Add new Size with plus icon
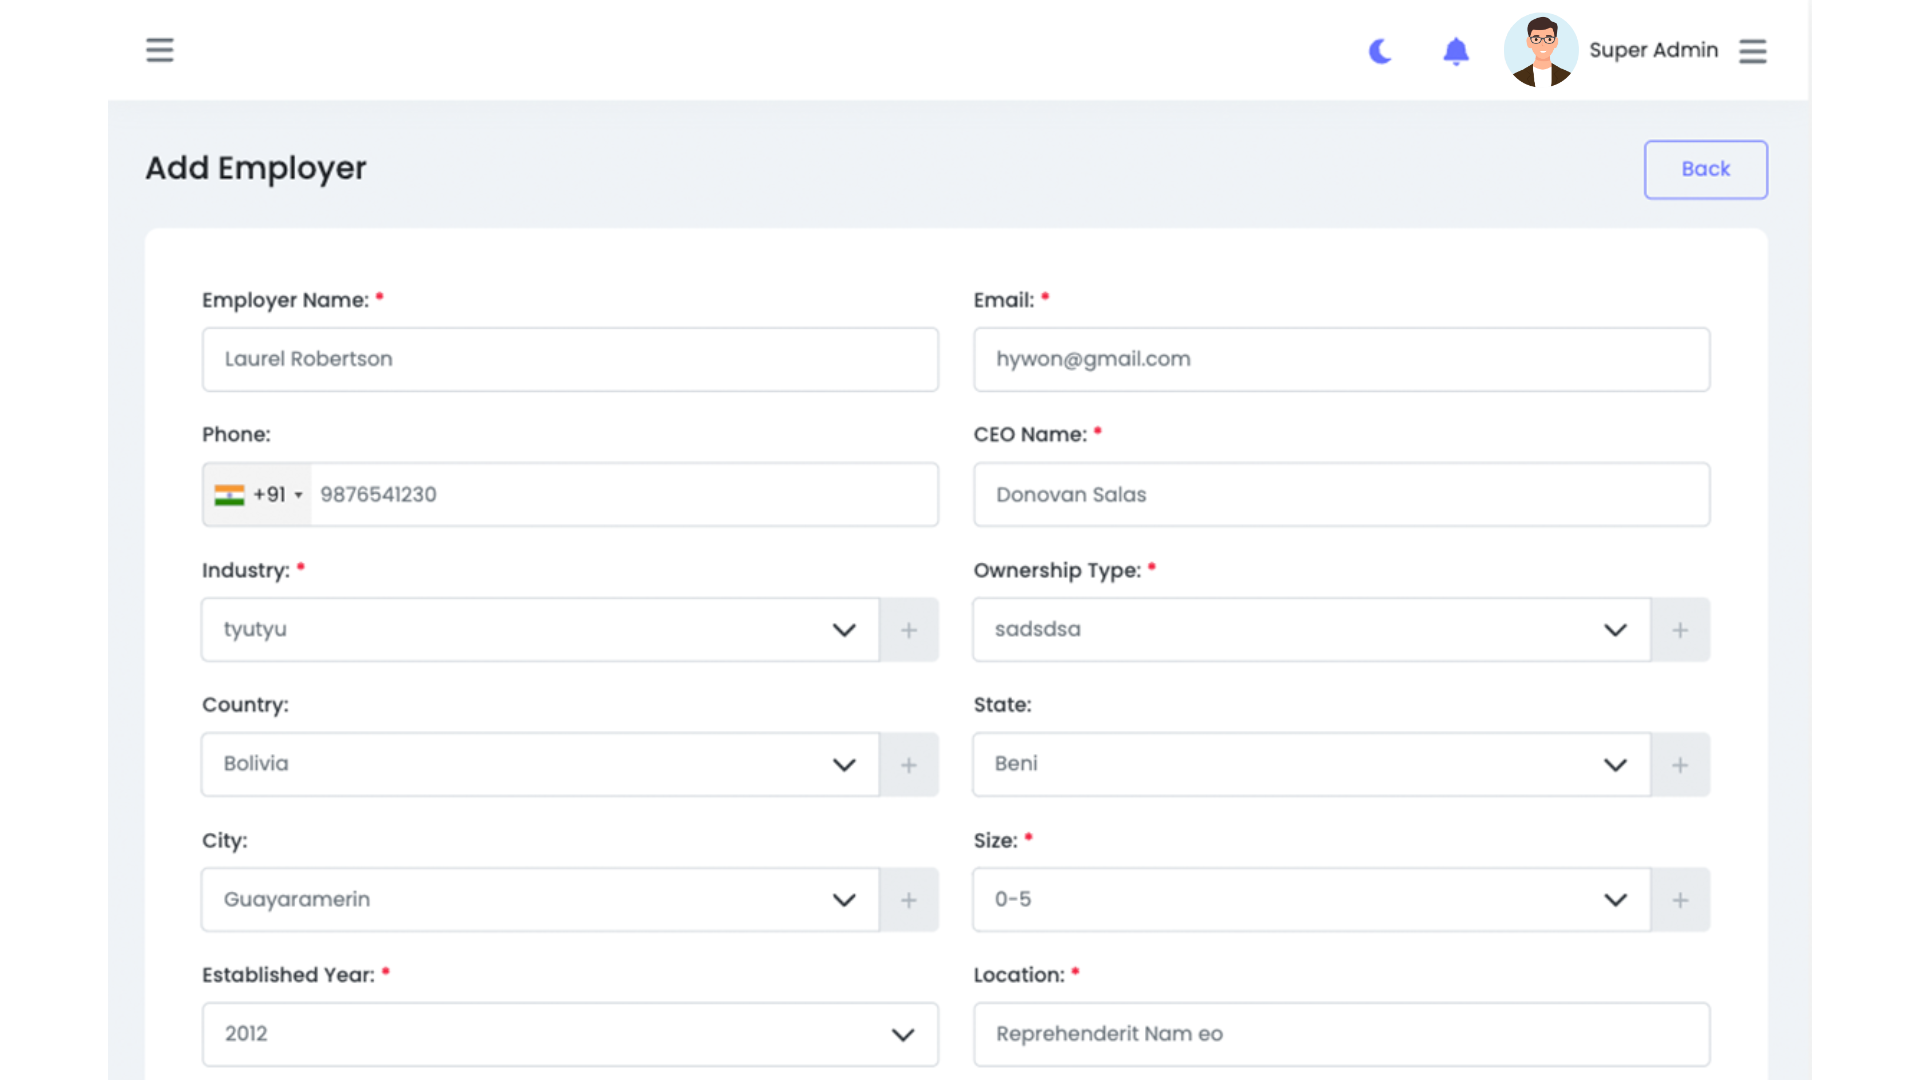1920x1080 pixels. click(x=1680, y=900)
